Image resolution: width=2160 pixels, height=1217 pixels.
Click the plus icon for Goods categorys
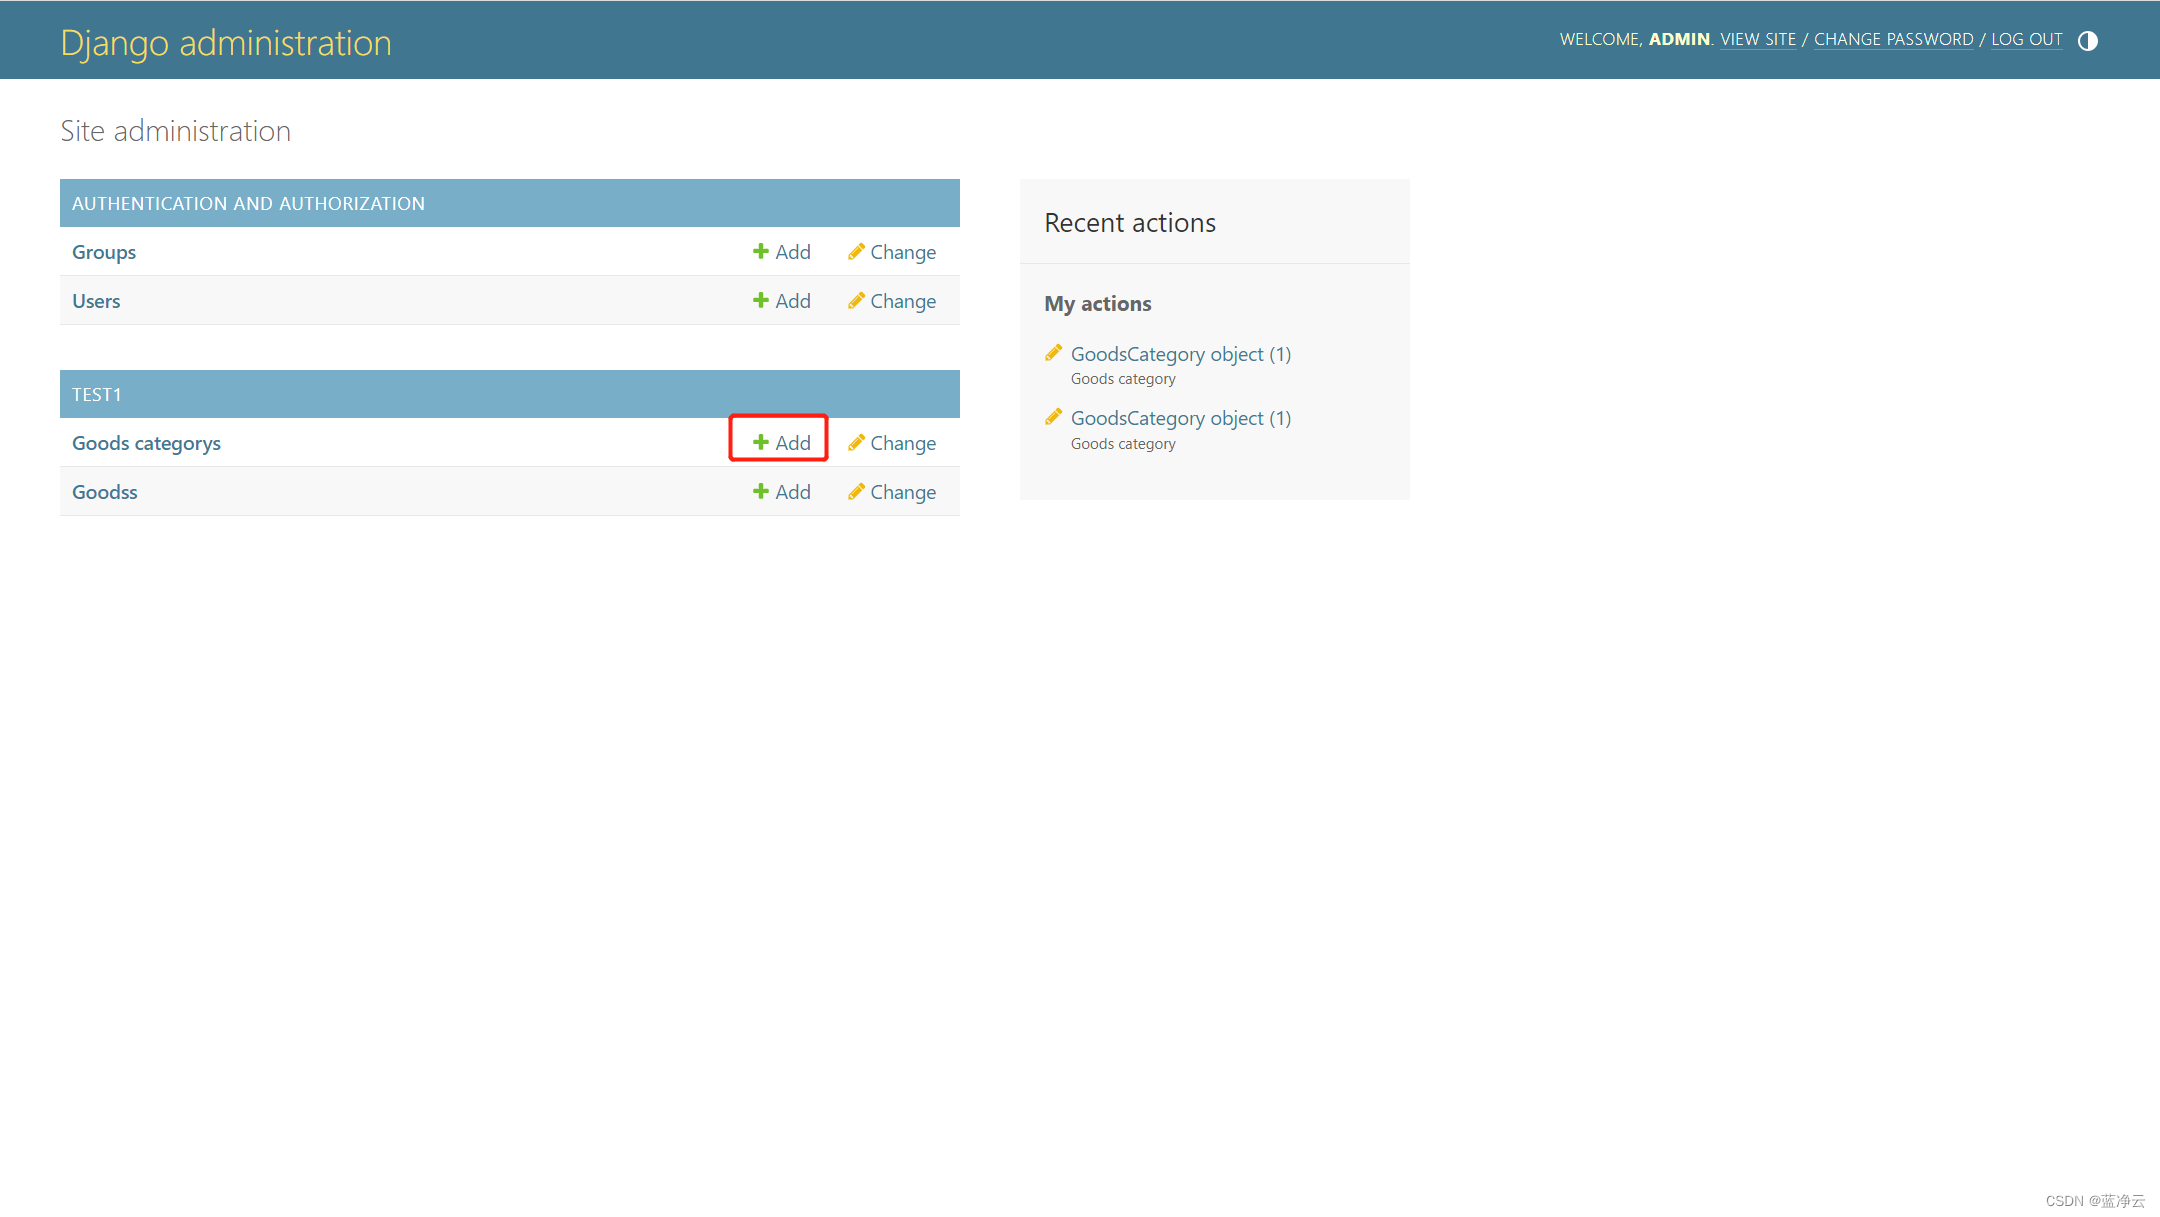[761, 442]
